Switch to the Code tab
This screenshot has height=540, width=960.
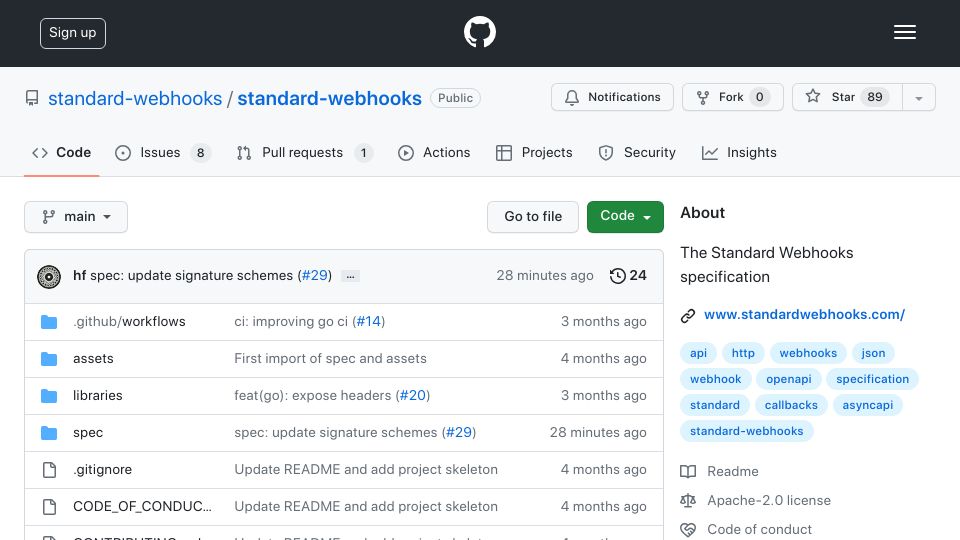click(61, 152)
